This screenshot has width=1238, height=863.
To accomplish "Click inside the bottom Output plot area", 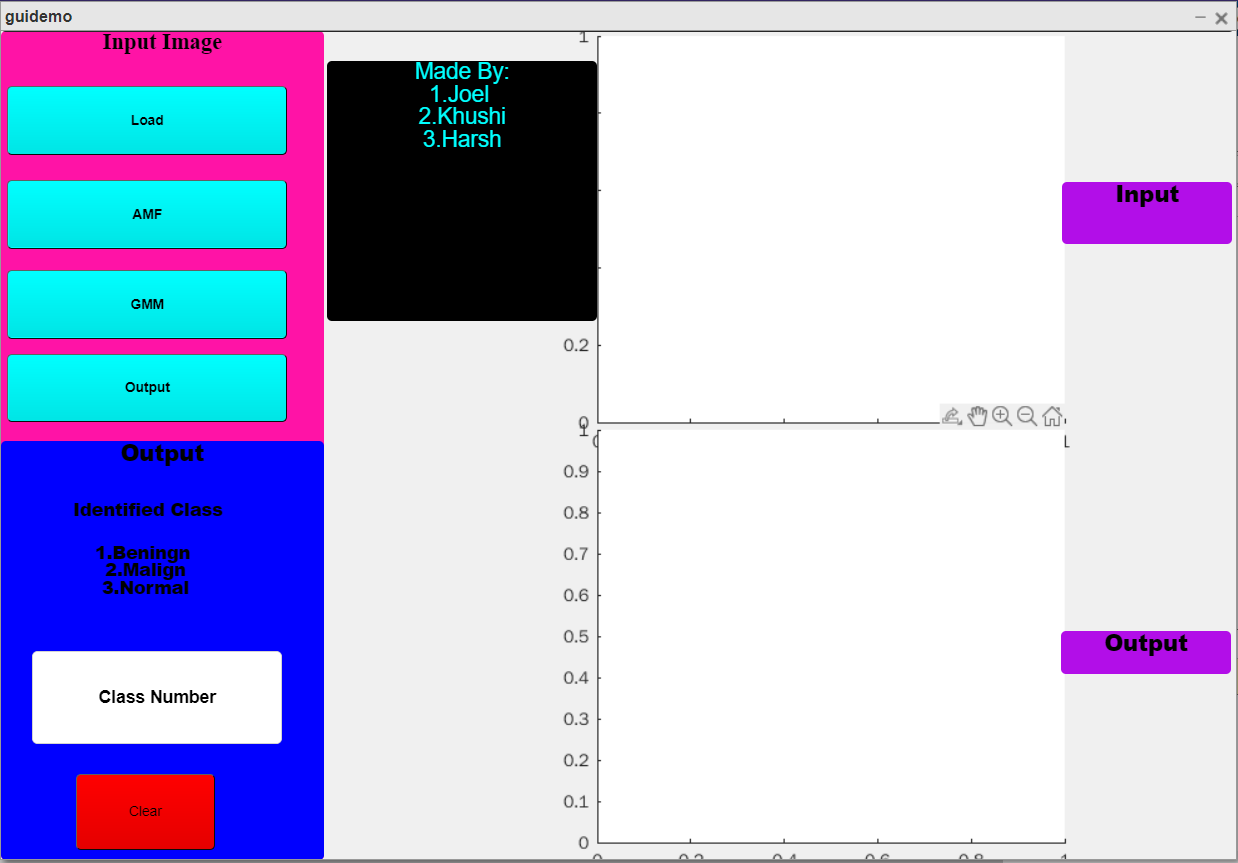I will coord(830,640).
